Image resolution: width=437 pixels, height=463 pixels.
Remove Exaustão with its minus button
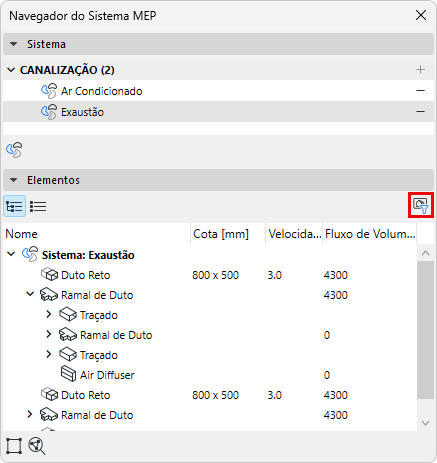tap(420, 112)
